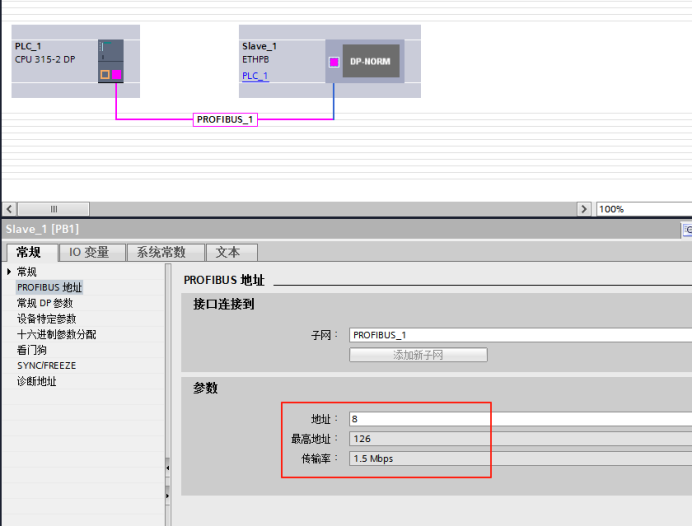Screen dimensions: 692x527
Task: Click the 传输率 field showing 1.5 Mbps
Action: tap(520, 459)
